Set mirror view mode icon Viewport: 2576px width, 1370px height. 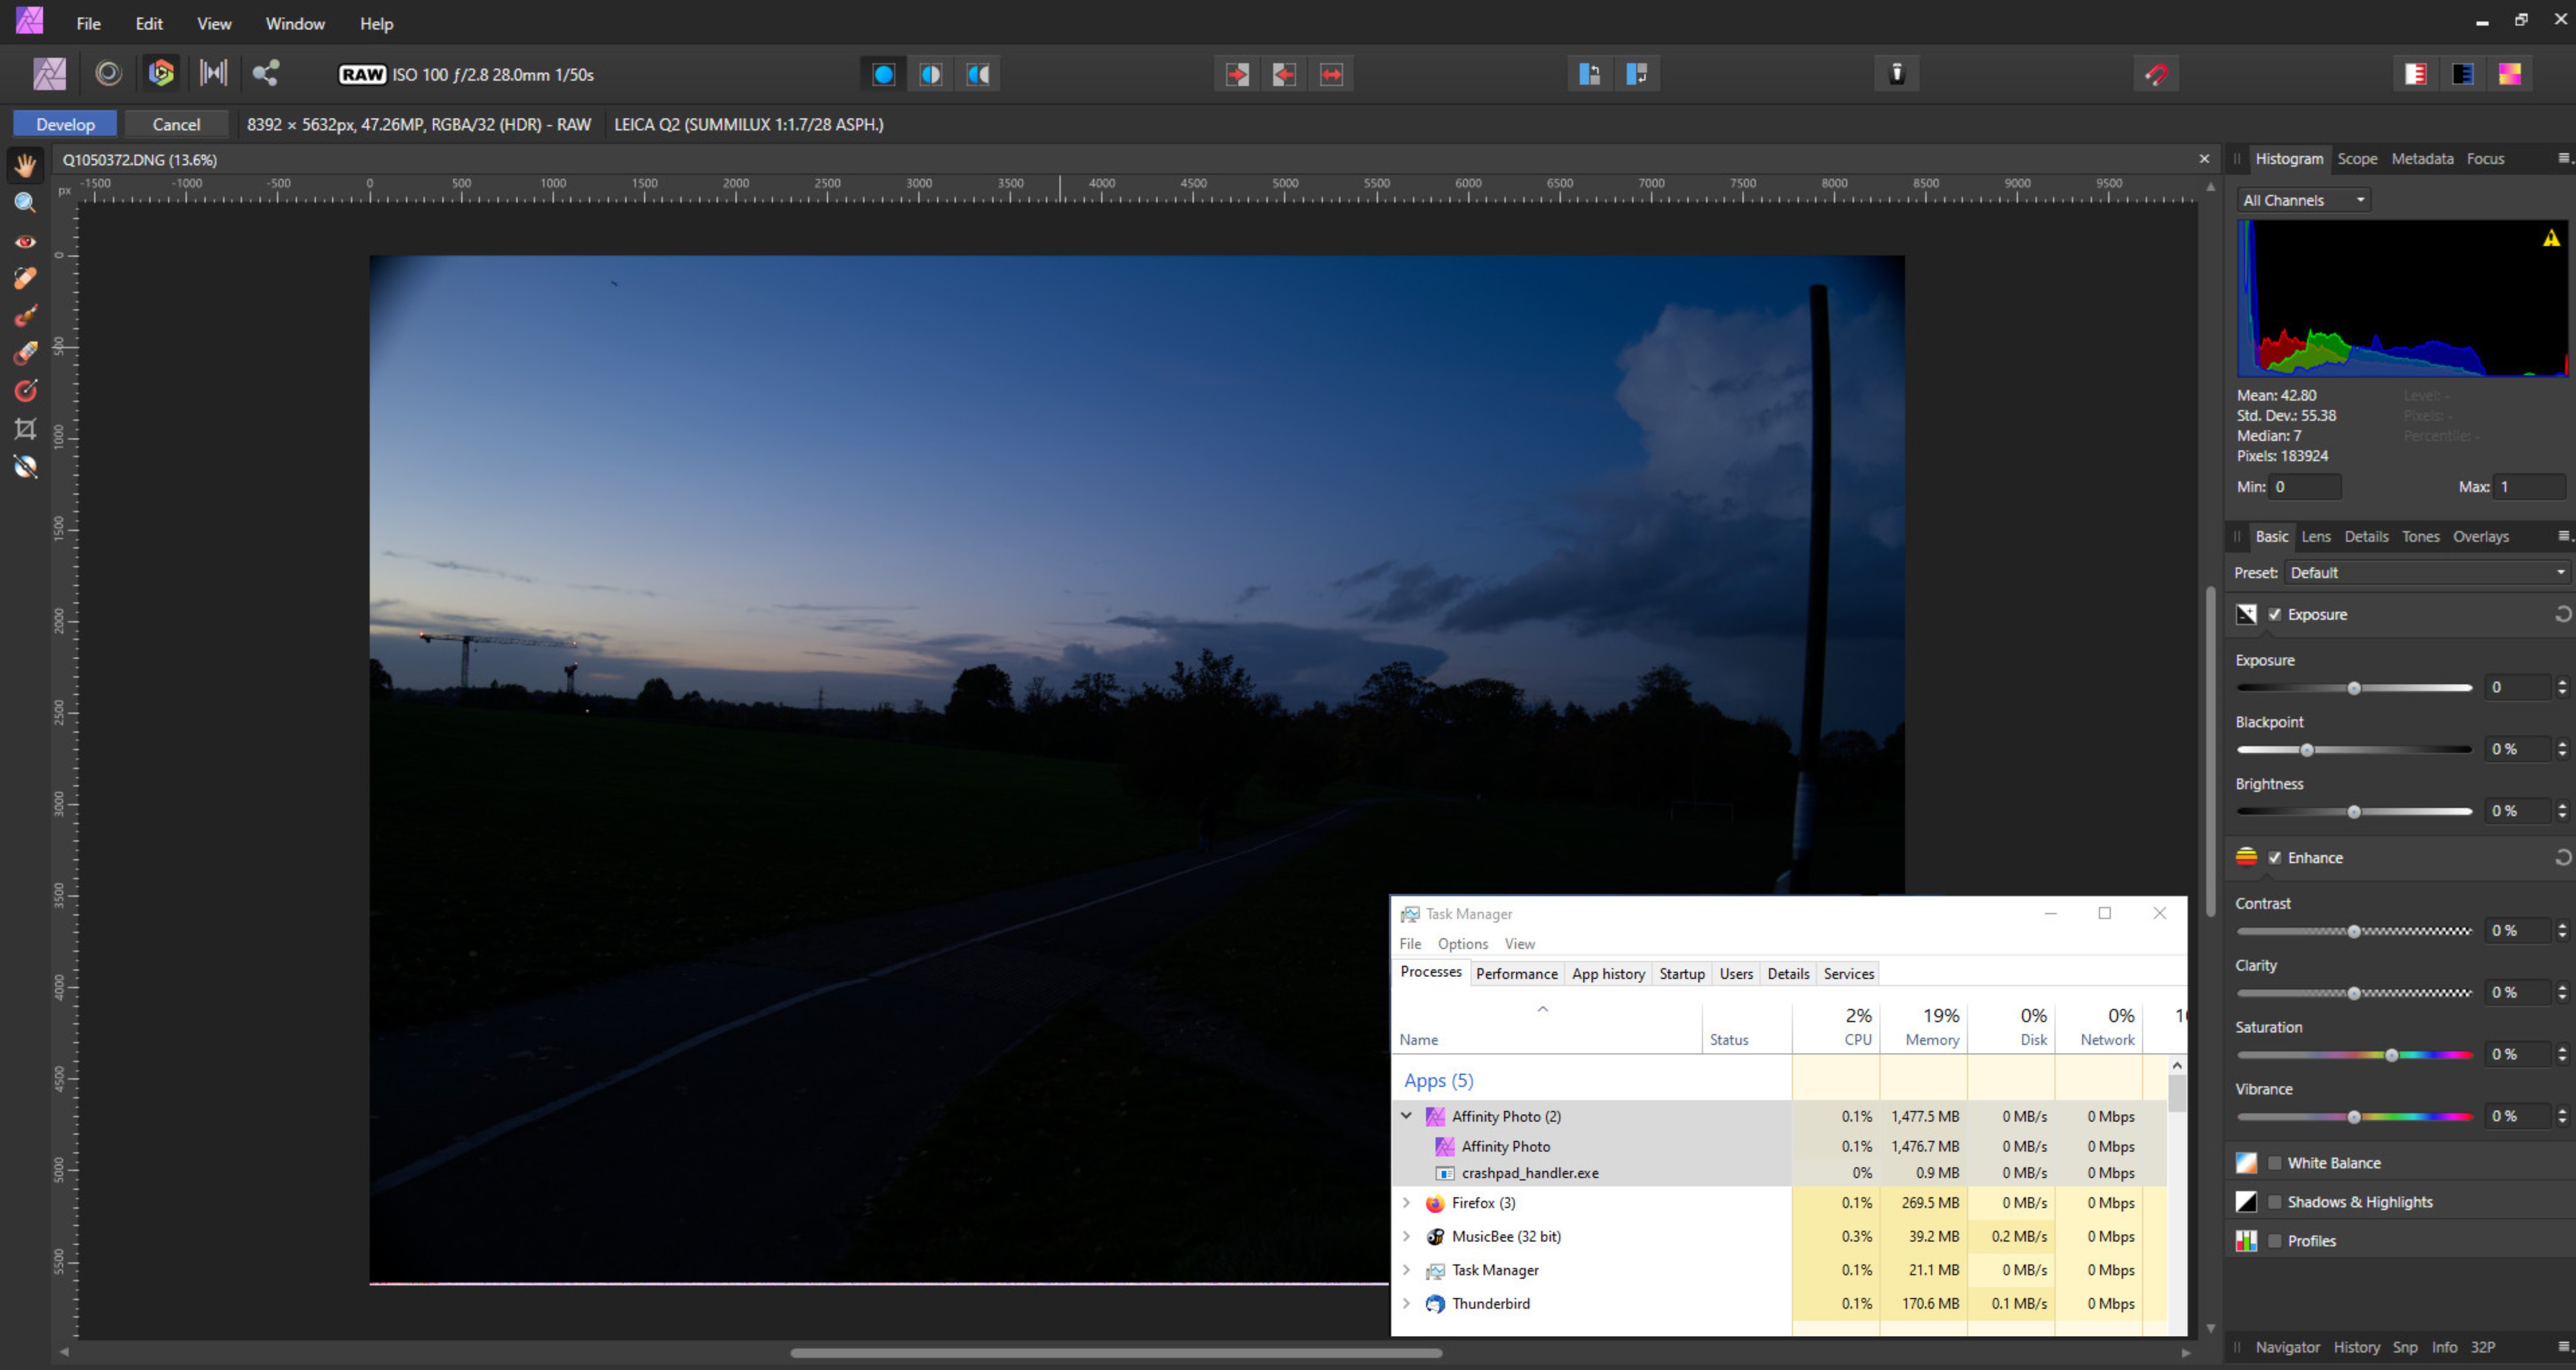[977, 74]
